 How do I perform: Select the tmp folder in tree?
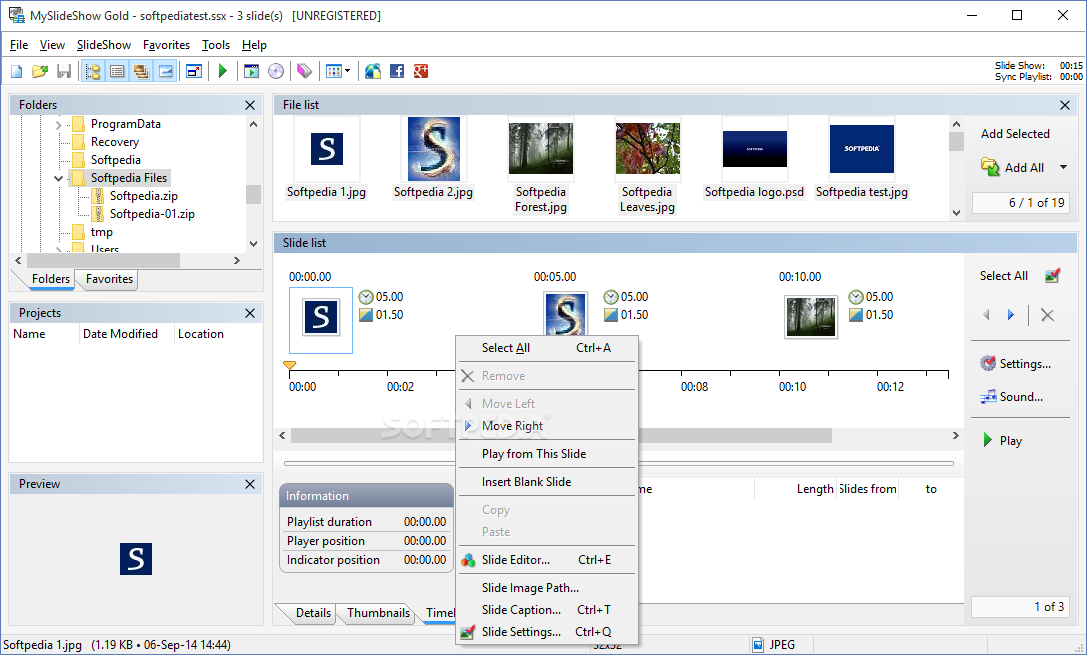click(x=101, y=232)
